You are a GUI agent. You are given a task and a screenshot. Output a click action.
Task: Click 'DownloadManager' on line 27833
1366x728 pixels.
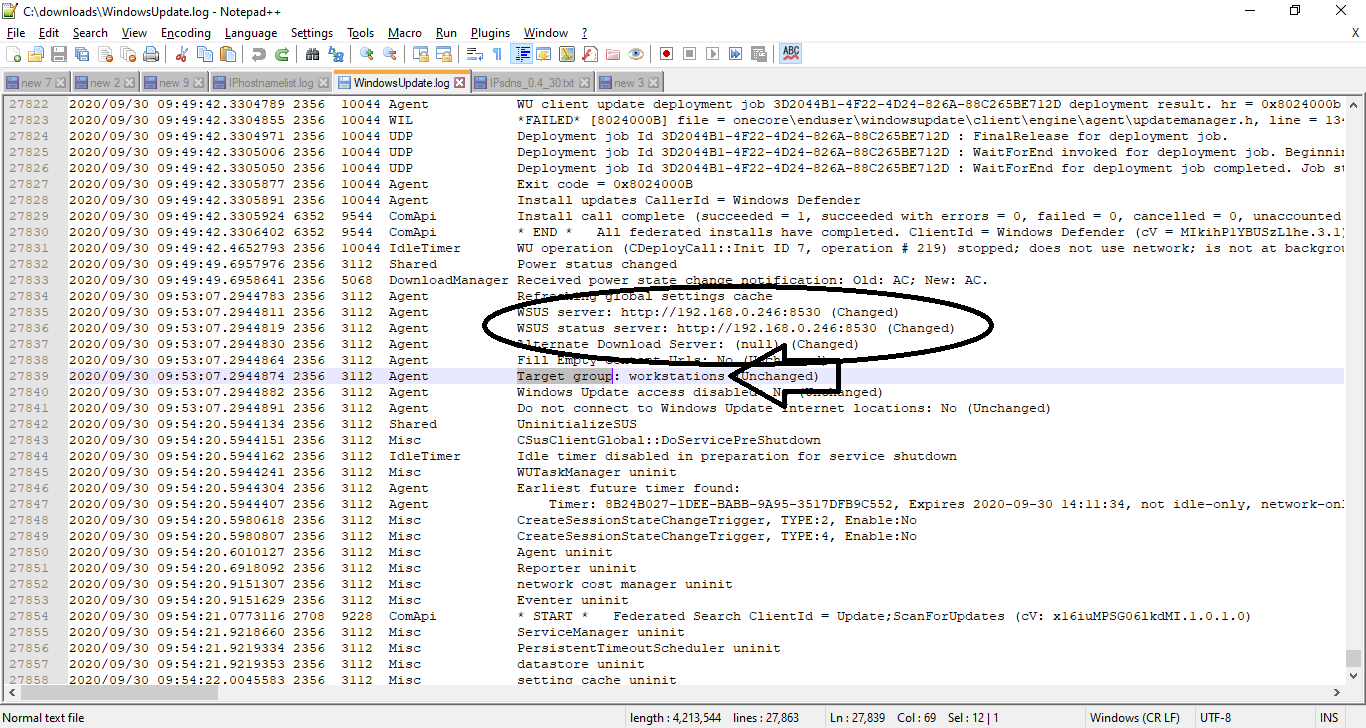[449, 280]
